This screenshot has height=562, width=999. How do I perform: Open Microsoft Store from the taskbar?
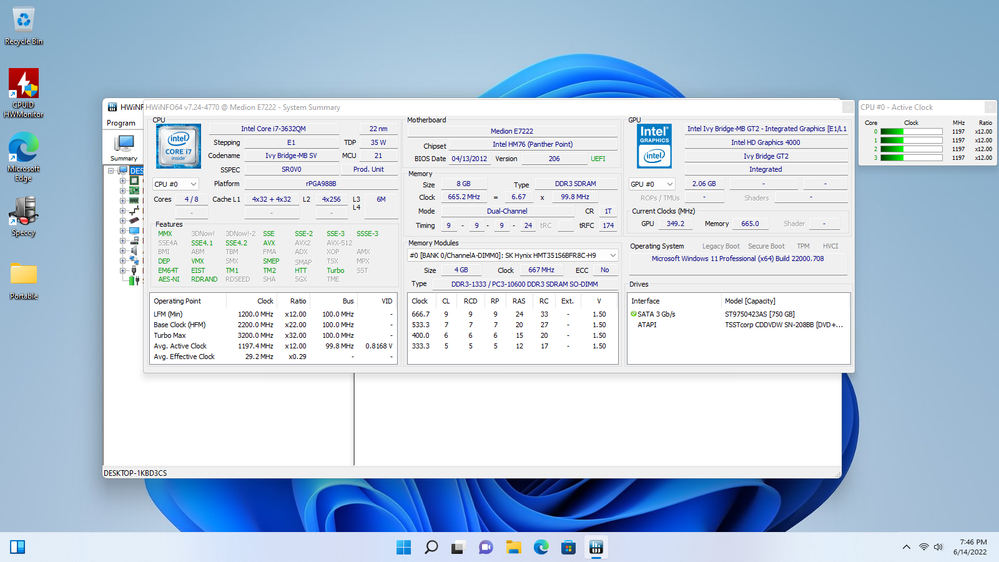(567, 547)
